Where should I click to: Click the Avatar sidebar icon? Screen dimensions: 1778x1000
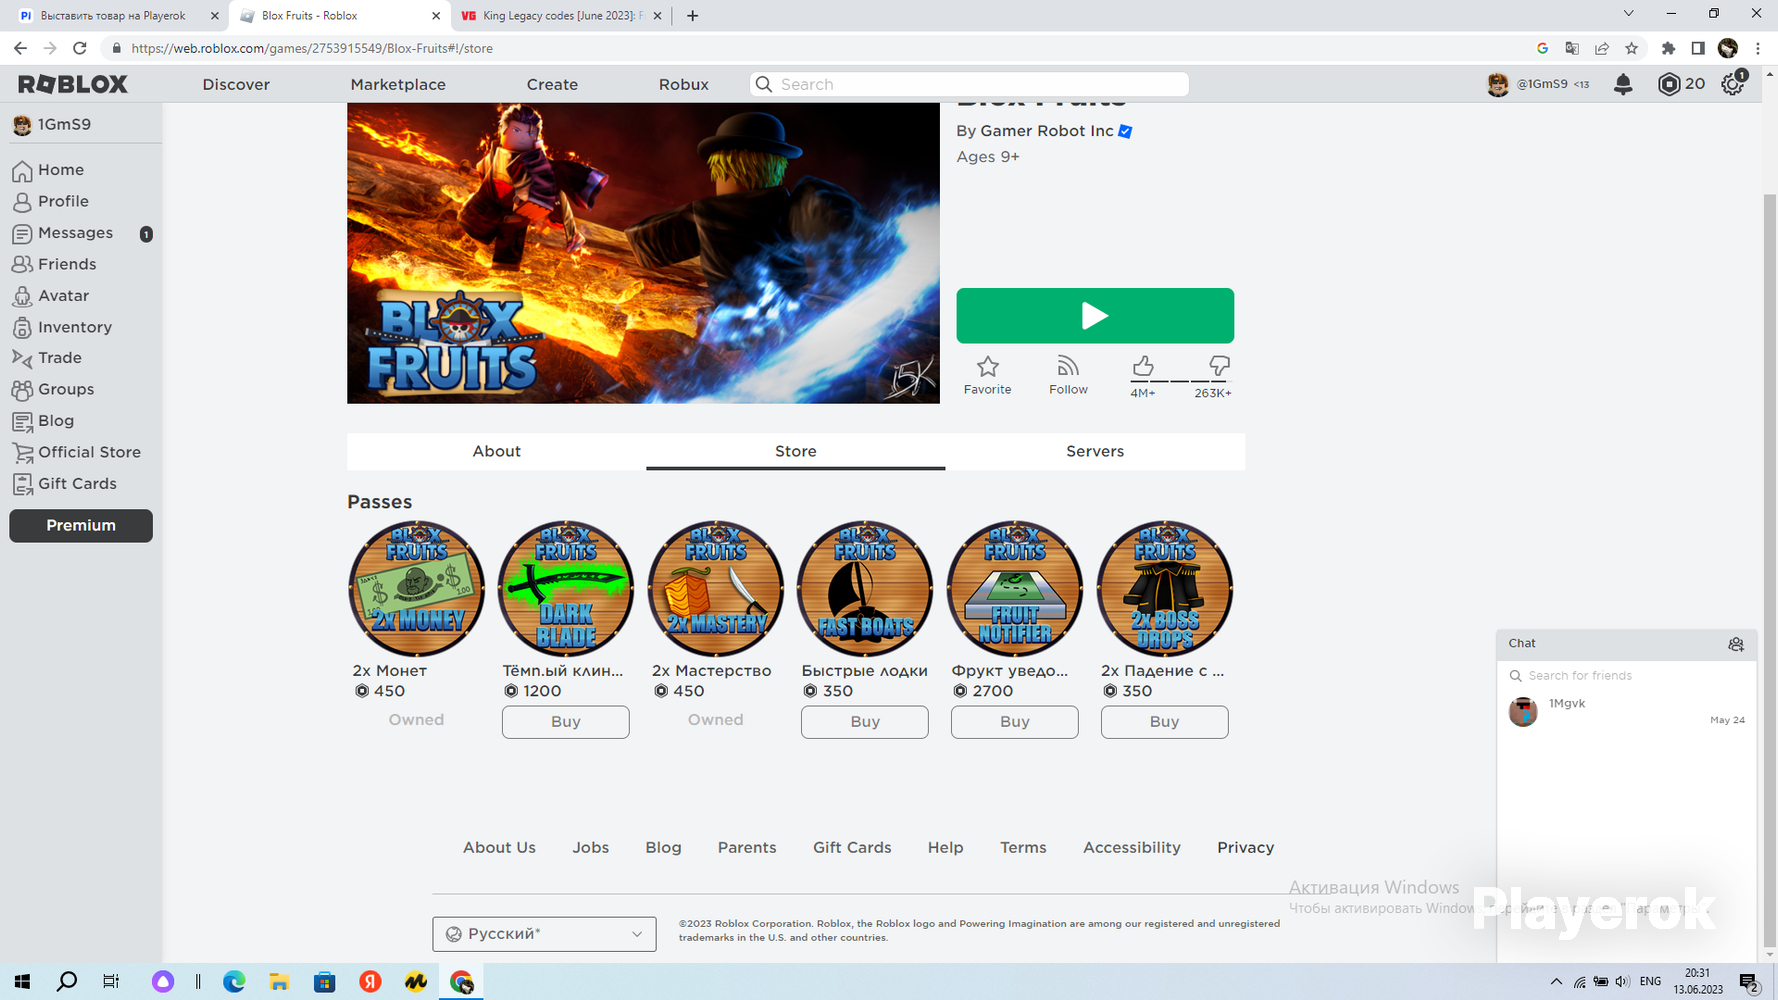22,296
